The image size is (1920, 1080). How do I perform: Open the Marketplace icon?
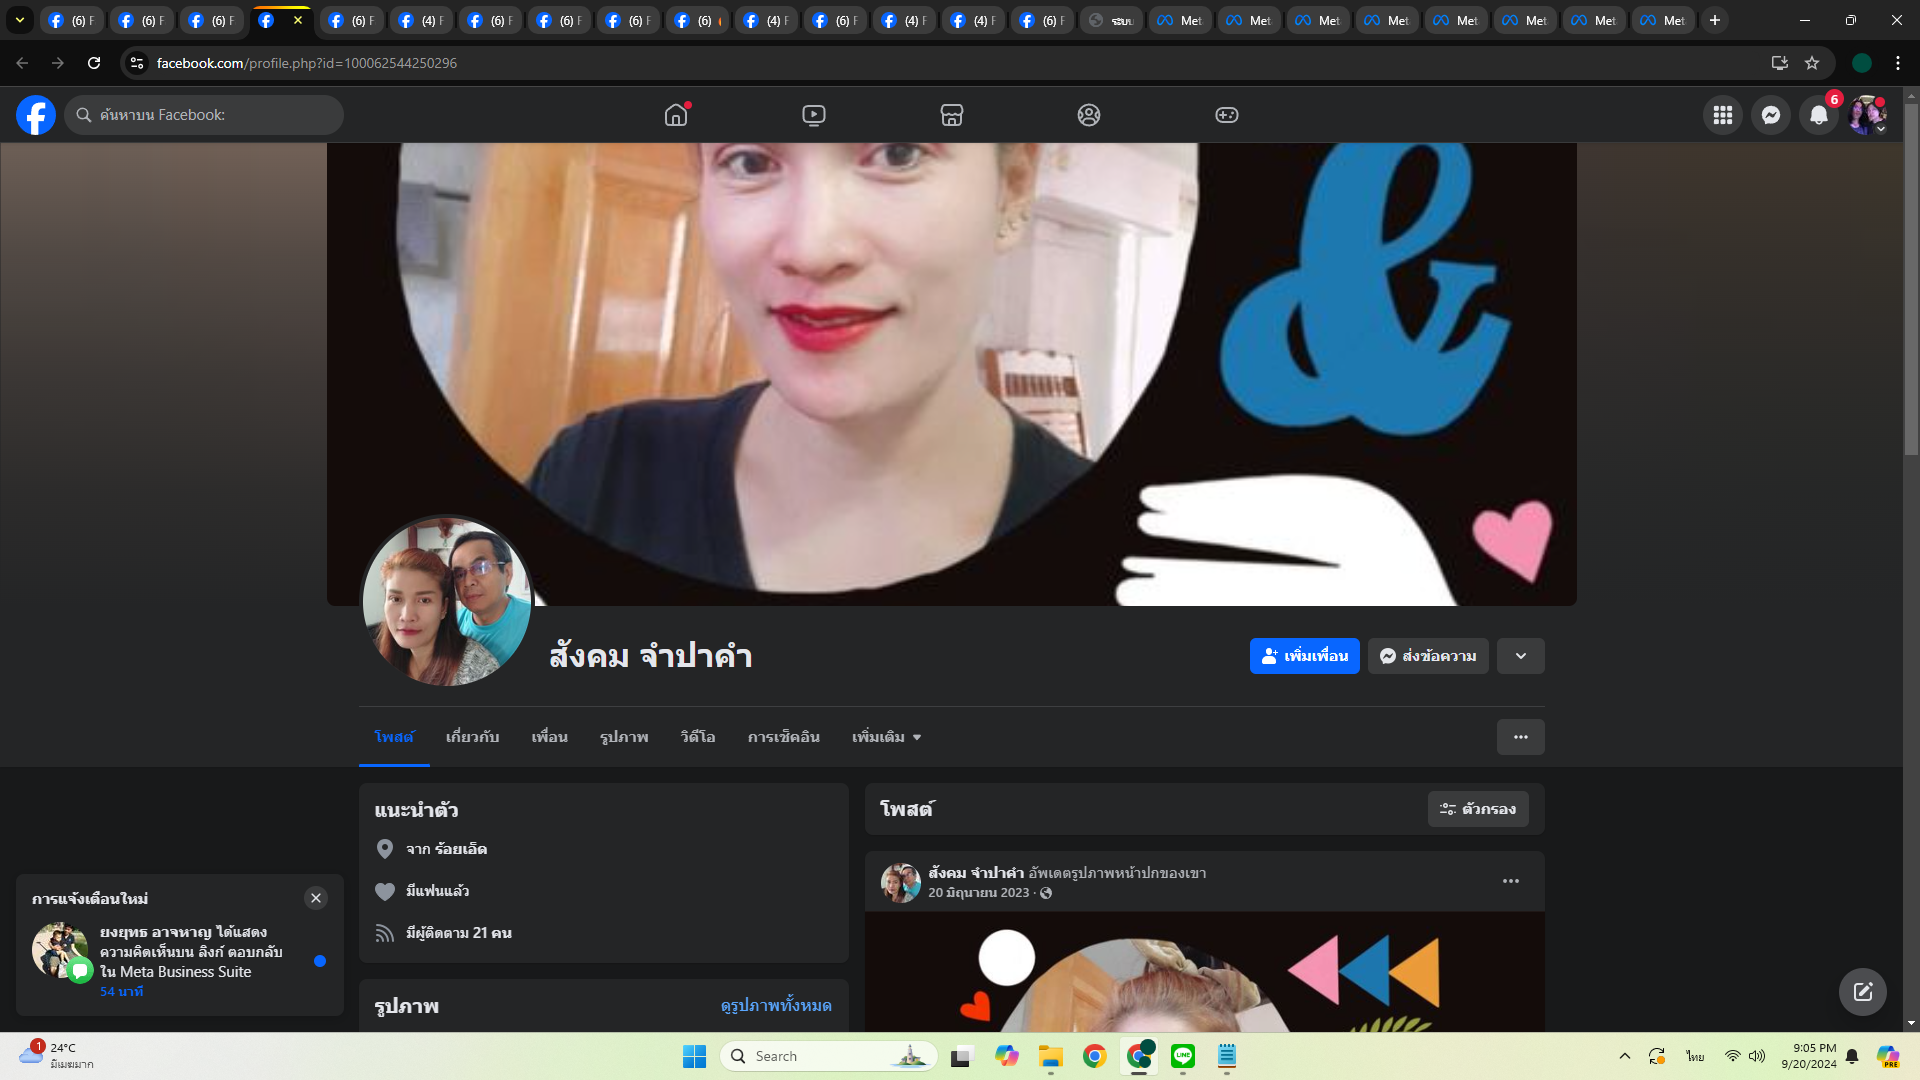pyautogui.click(x=951, y=115)
